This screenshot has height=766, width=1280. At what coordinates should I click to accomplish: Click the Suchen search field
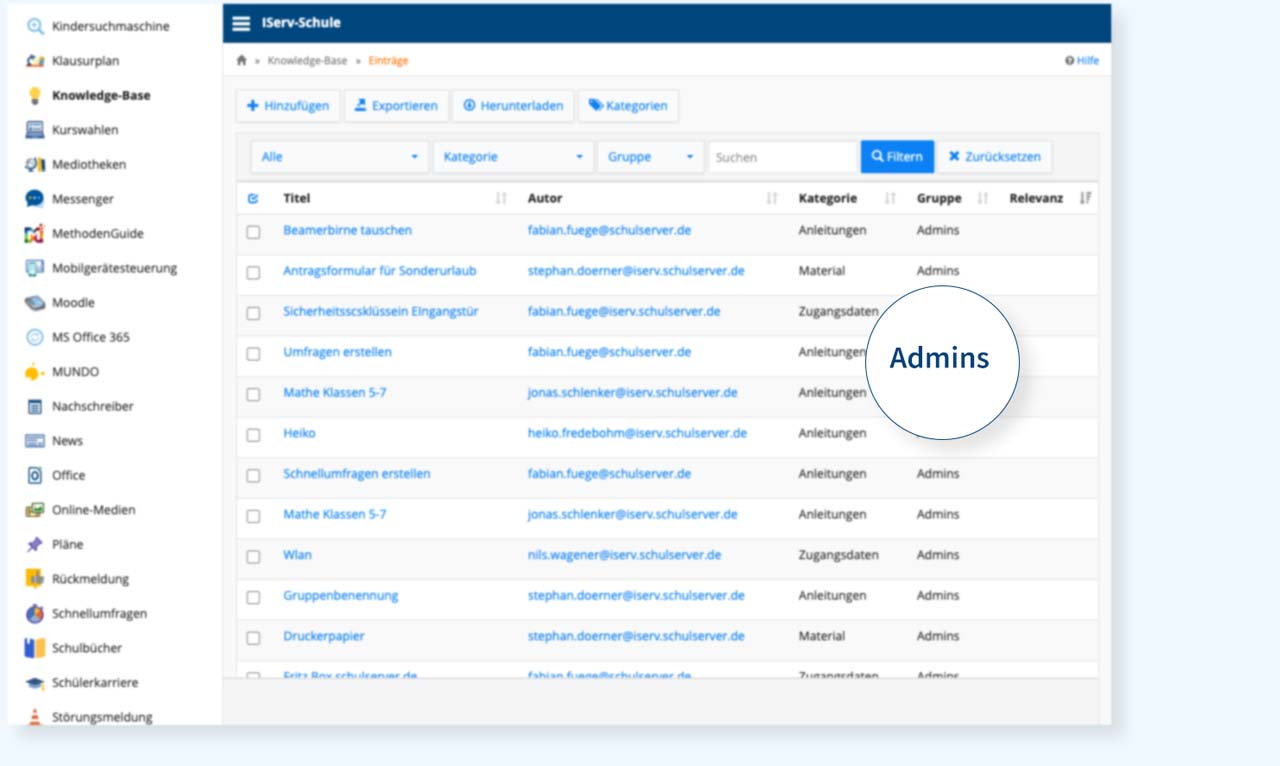783,157
